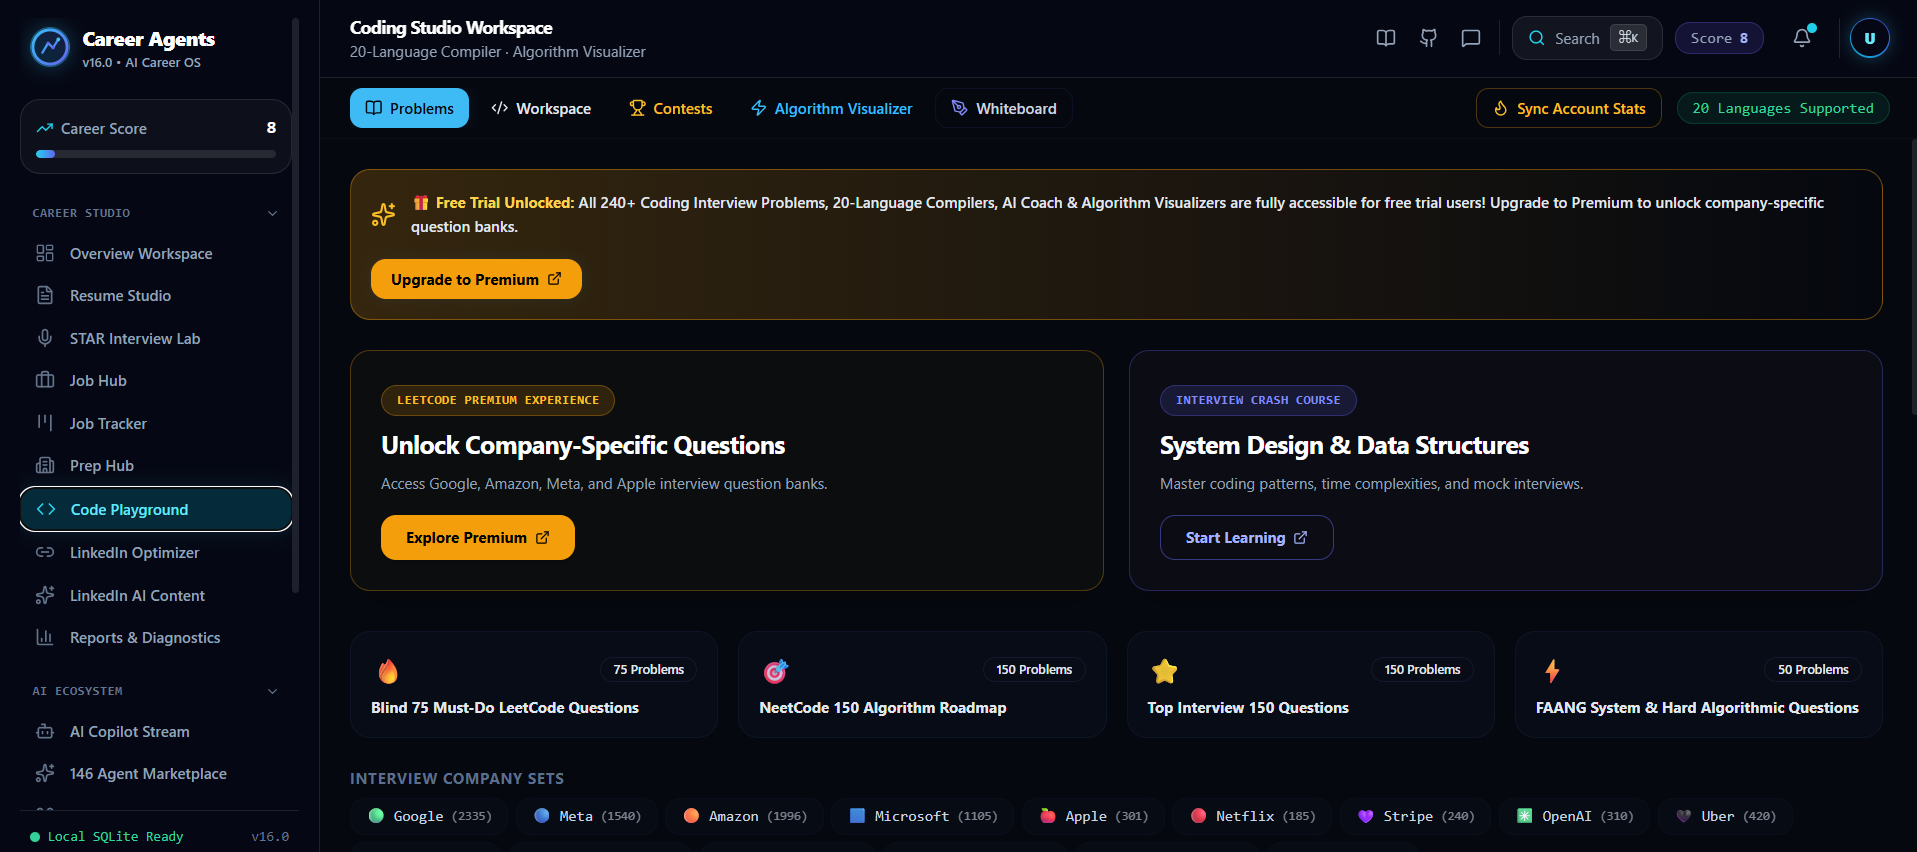Click the LinkedIn AI Content sparkle icon
The image size is (1917, 852).
coord(45,595)
